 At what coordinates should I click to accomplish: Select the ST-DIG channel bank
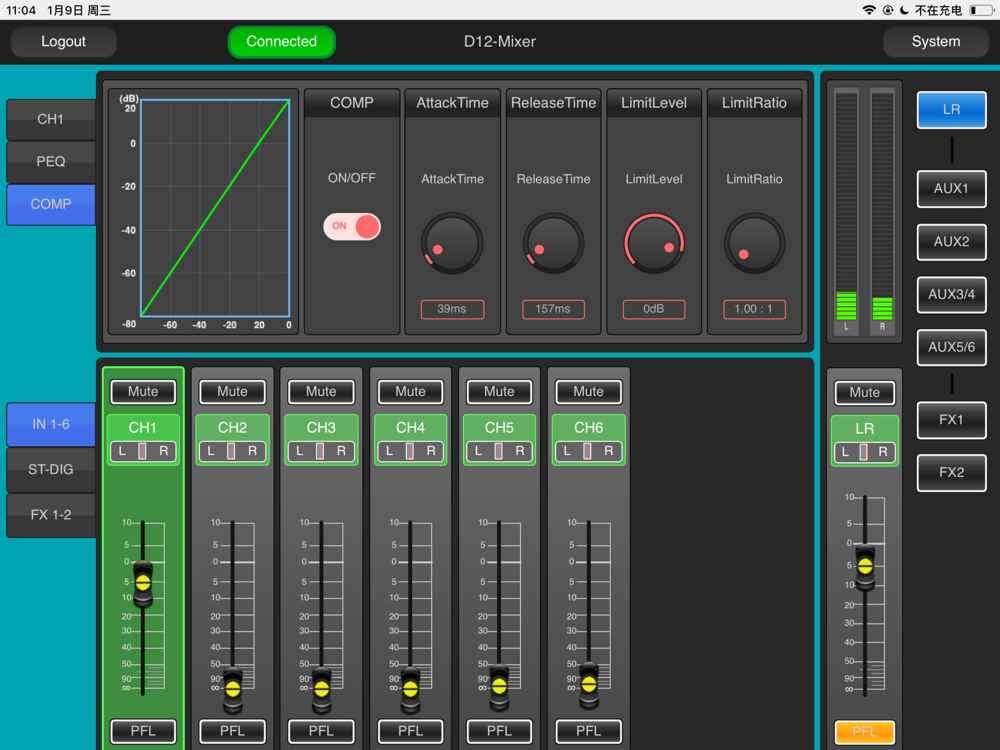(50, 469)
